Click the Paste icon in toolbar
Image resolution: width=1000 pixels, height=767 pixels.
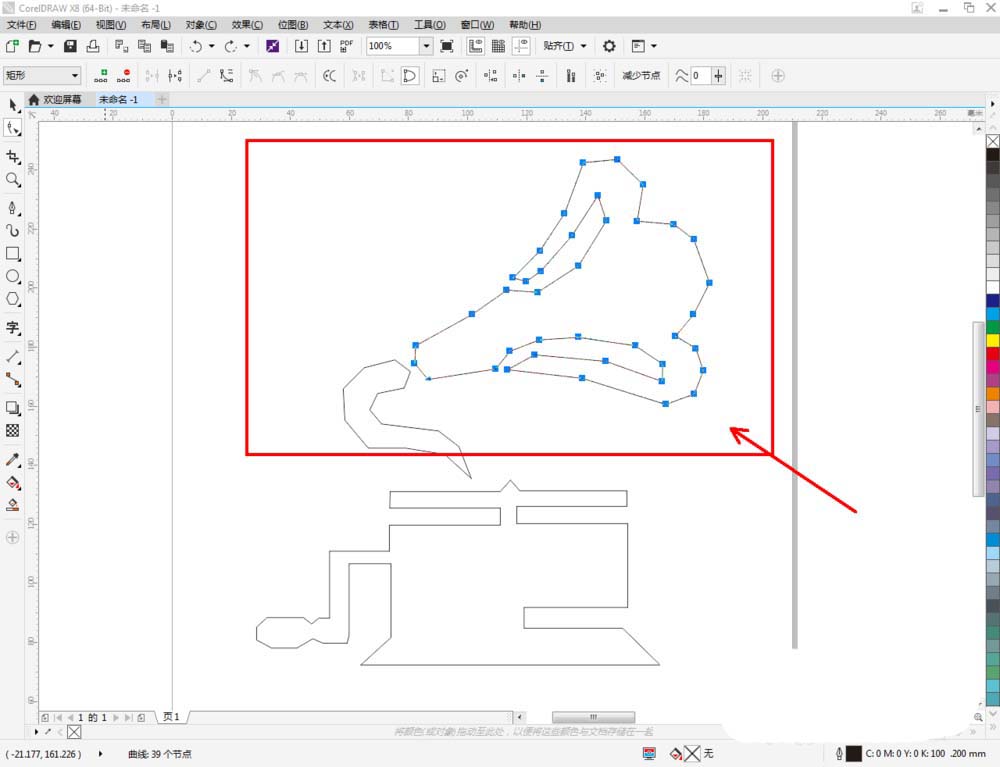(x=167, y=46)
